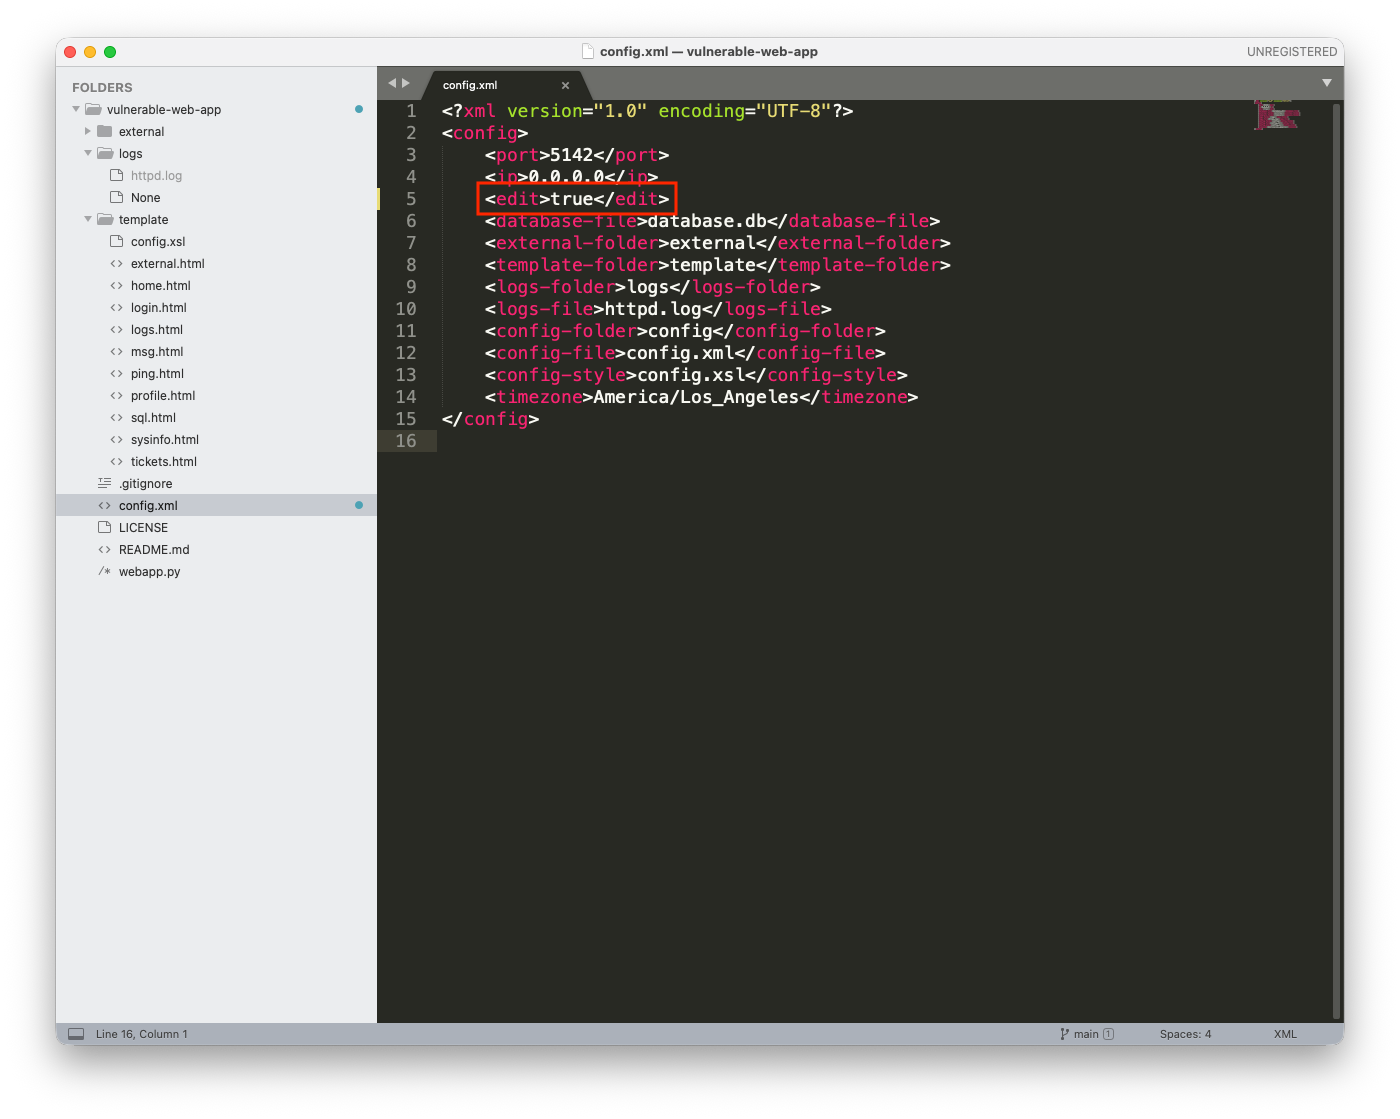
Task: Open the webapp.py file in sidebar
Action: click(x=149, y=572)
